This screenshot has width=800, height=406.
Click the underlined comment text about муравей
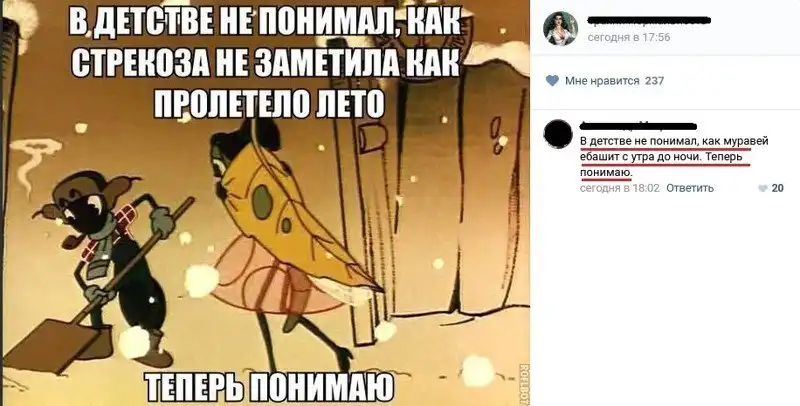pos(674,157)
